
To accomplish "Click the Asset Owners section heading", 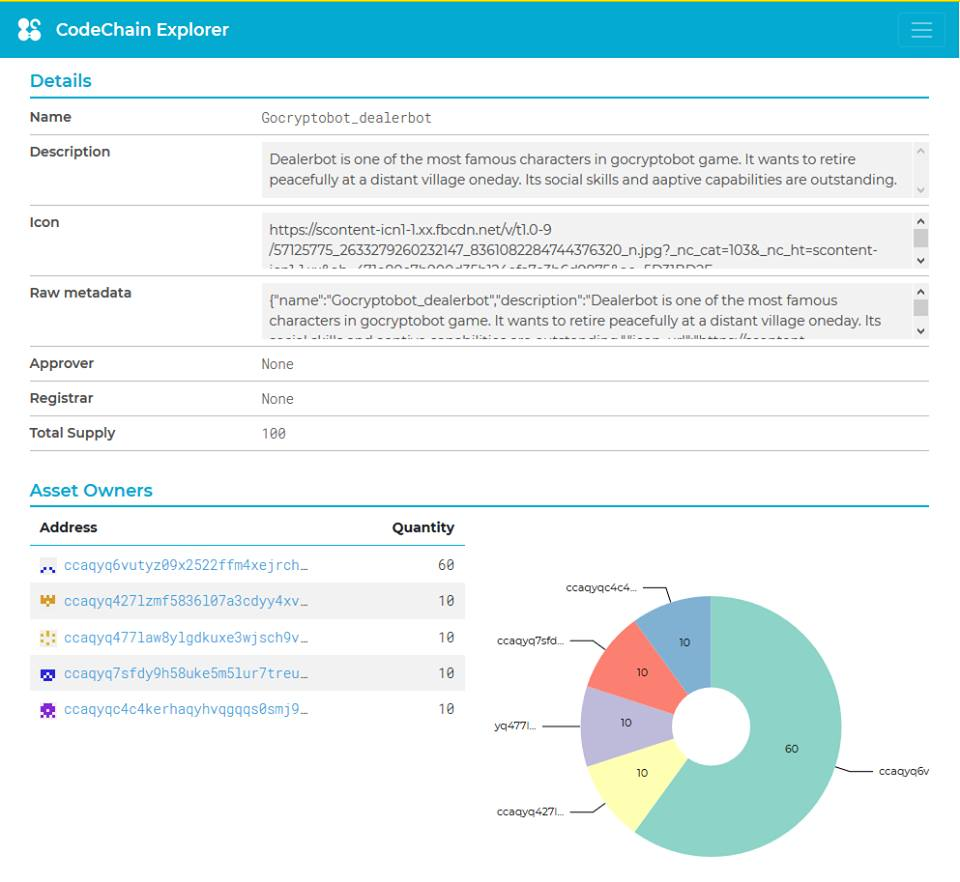I will coord(91,490).
